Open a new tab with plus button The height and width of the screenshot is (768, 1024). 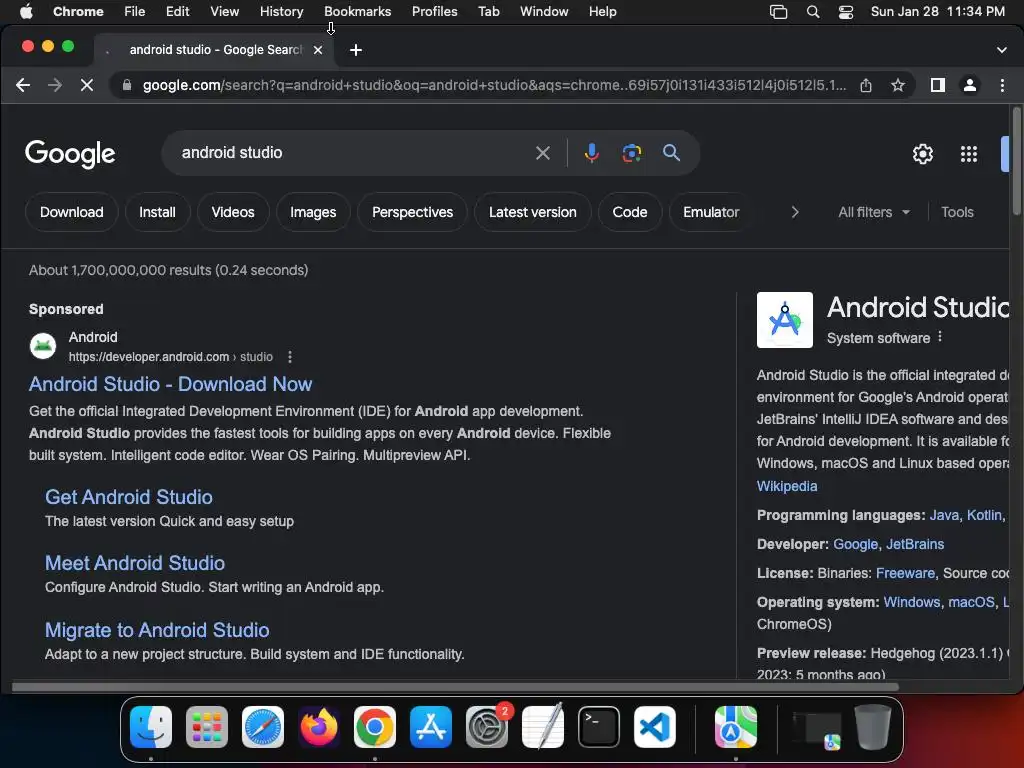point(356,50)
